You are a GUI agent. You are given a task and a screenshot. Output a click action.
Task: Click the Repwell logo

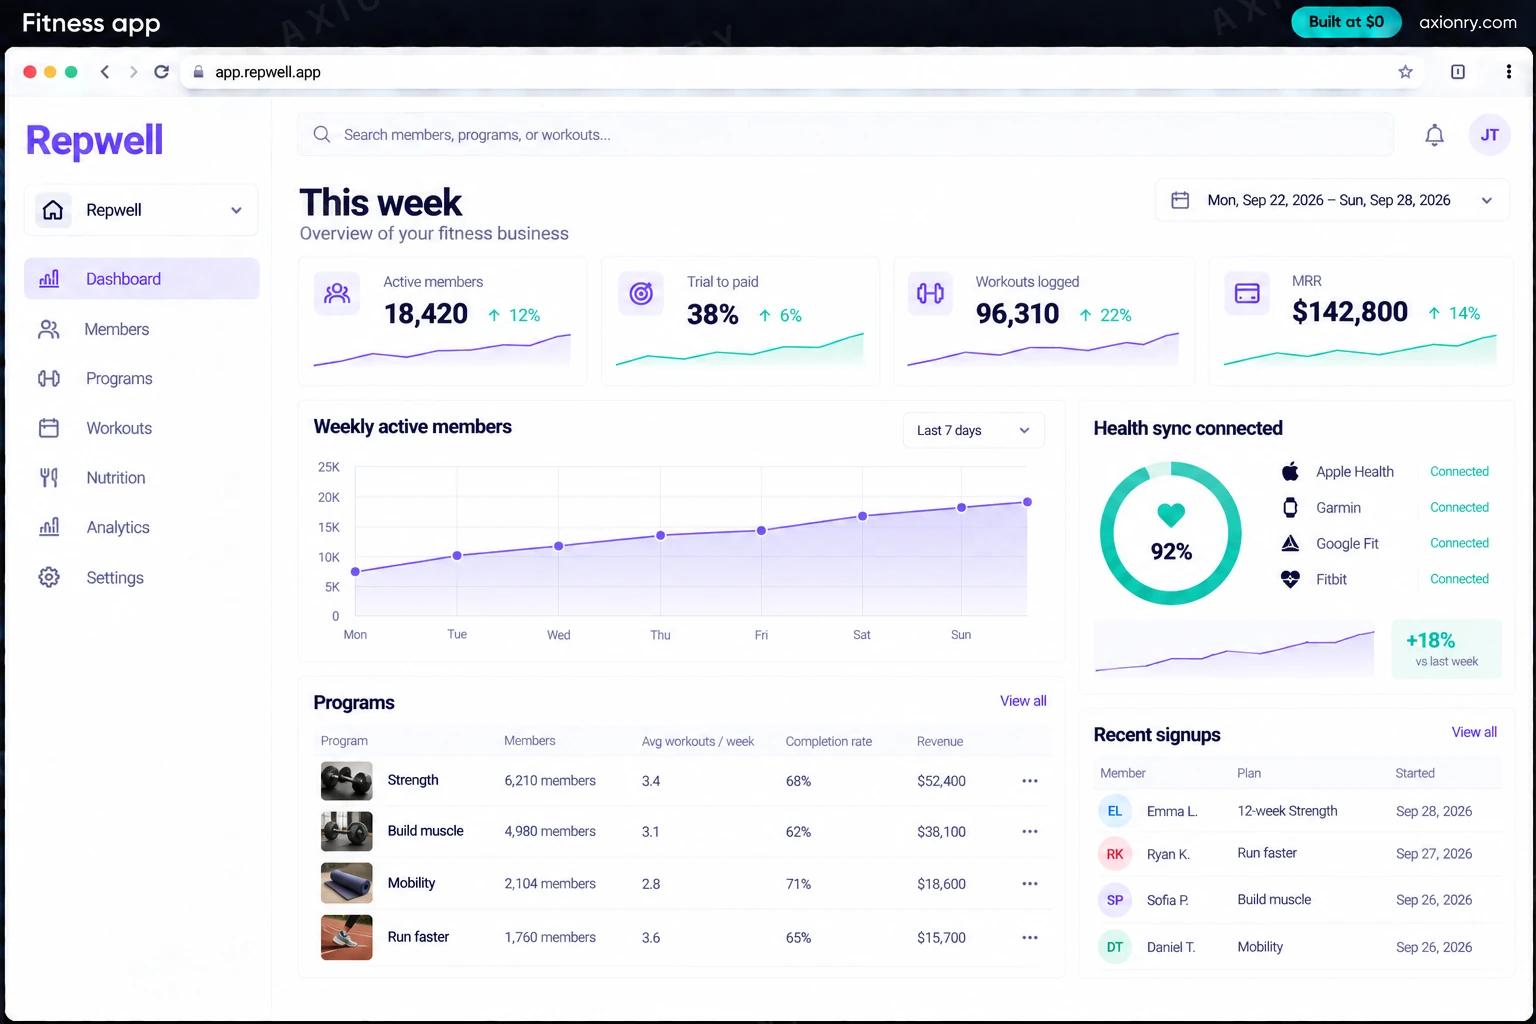(x=94, y=140)
